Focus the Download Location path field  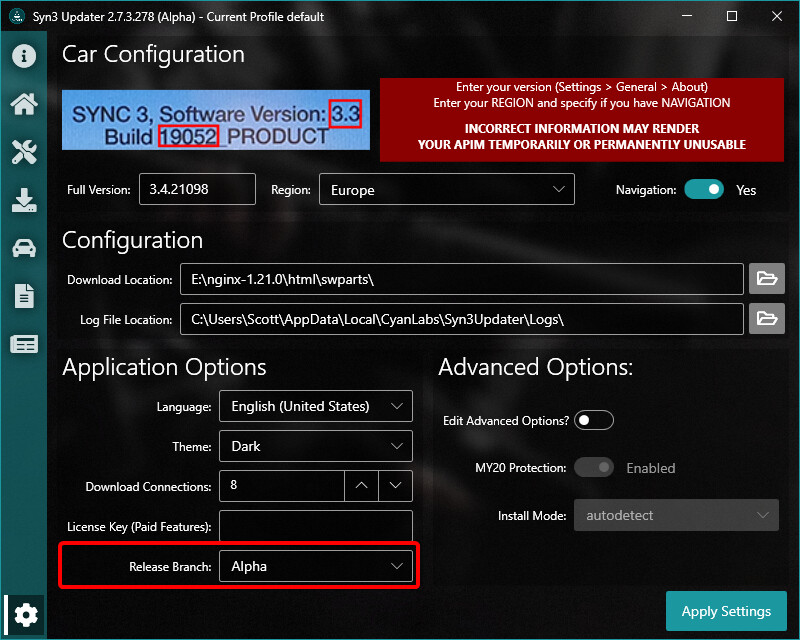(462, 279)
